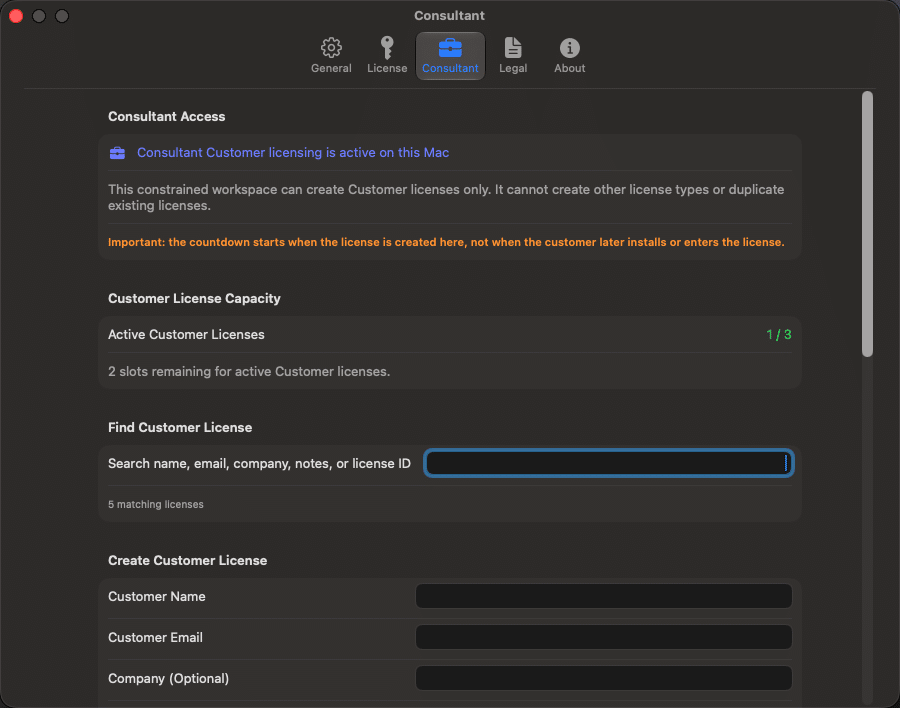This screenshot has height=708, width=900.
Task: Click the 'Consultant Access' heading
Action: pyautogui.click(x=166, y=117)
